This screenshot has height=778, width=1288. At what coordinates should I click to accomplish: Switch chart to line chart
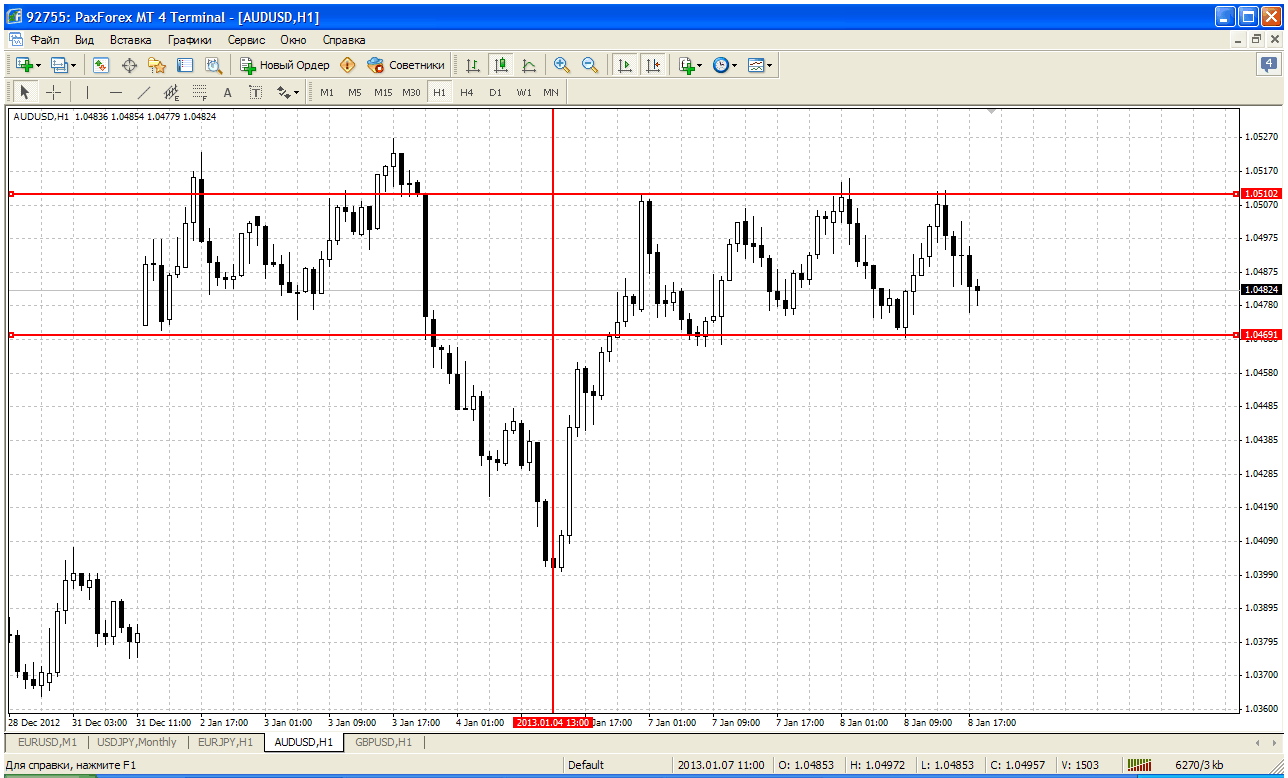[529, 65]
